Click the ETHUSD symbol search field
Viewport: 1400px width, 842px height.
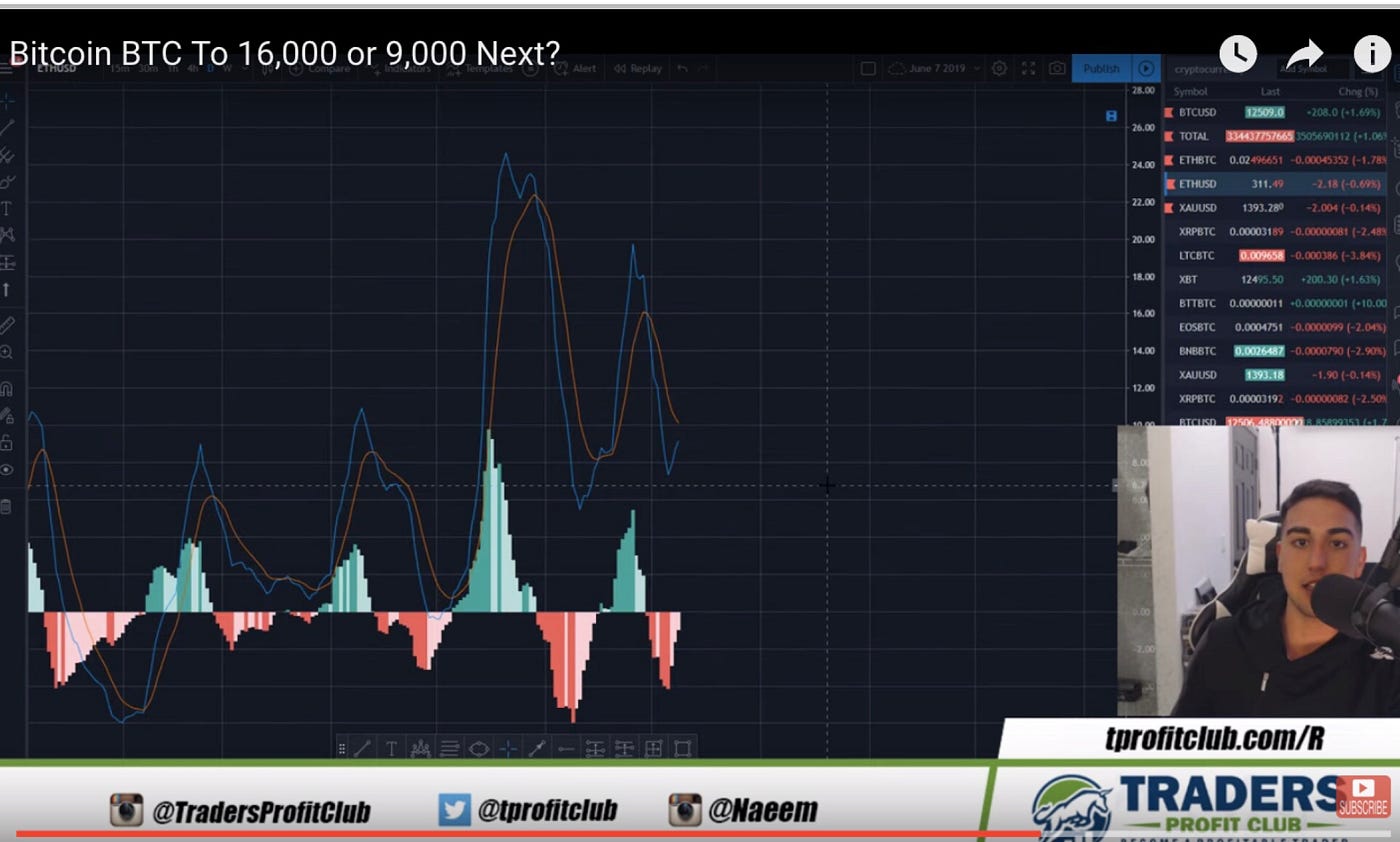pos(58,68)
